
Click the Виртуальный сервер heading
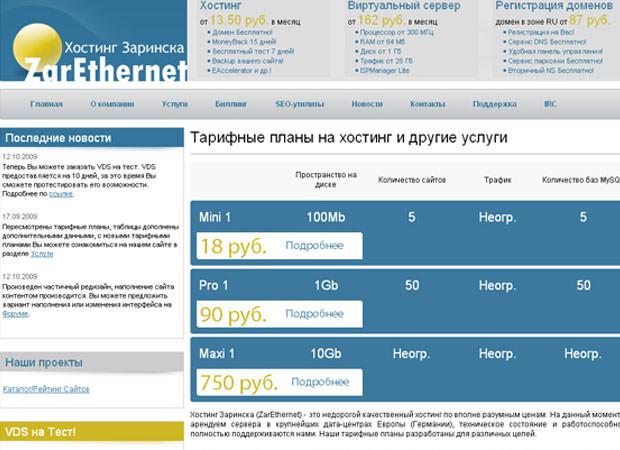(x=404, y=6)
